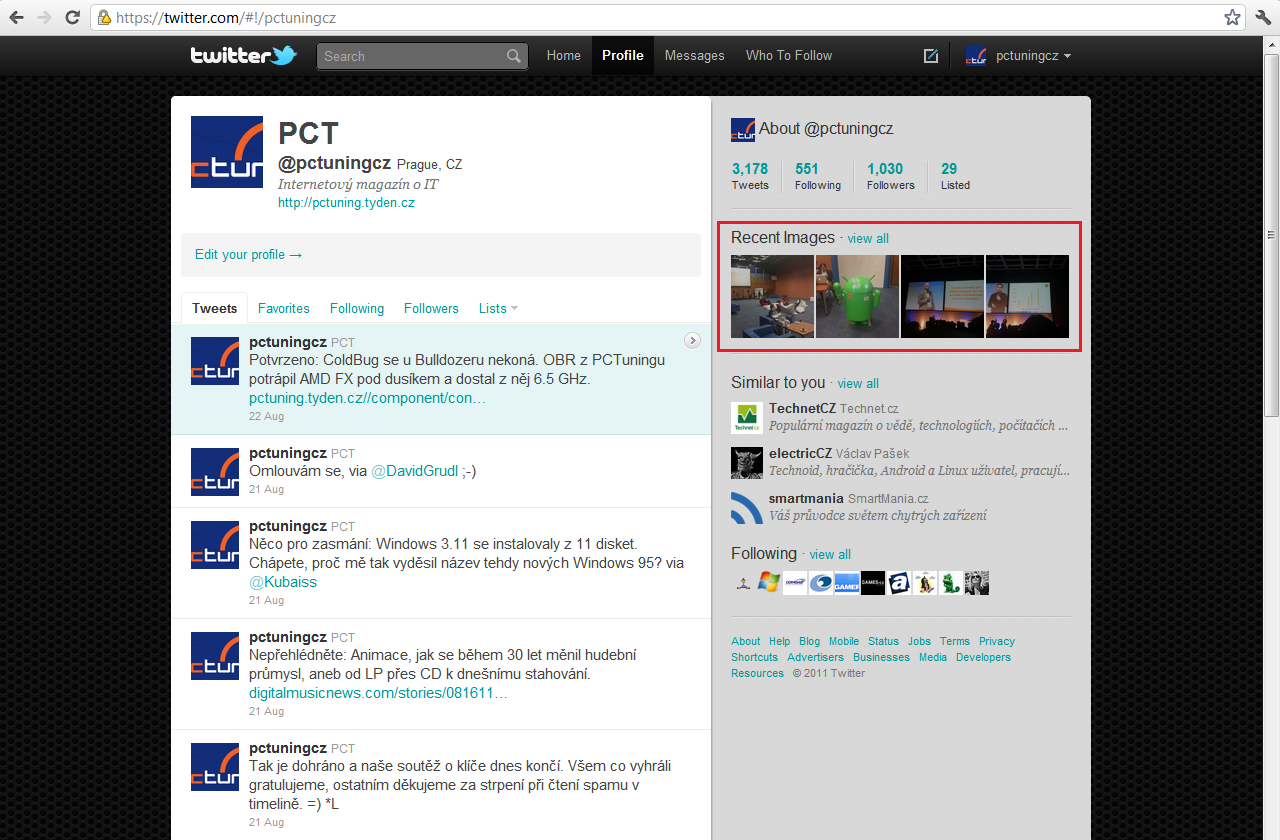Screen dimensions: 1280x840
Task: Click the electricCZ avatar icon
Action: (747, 462)
